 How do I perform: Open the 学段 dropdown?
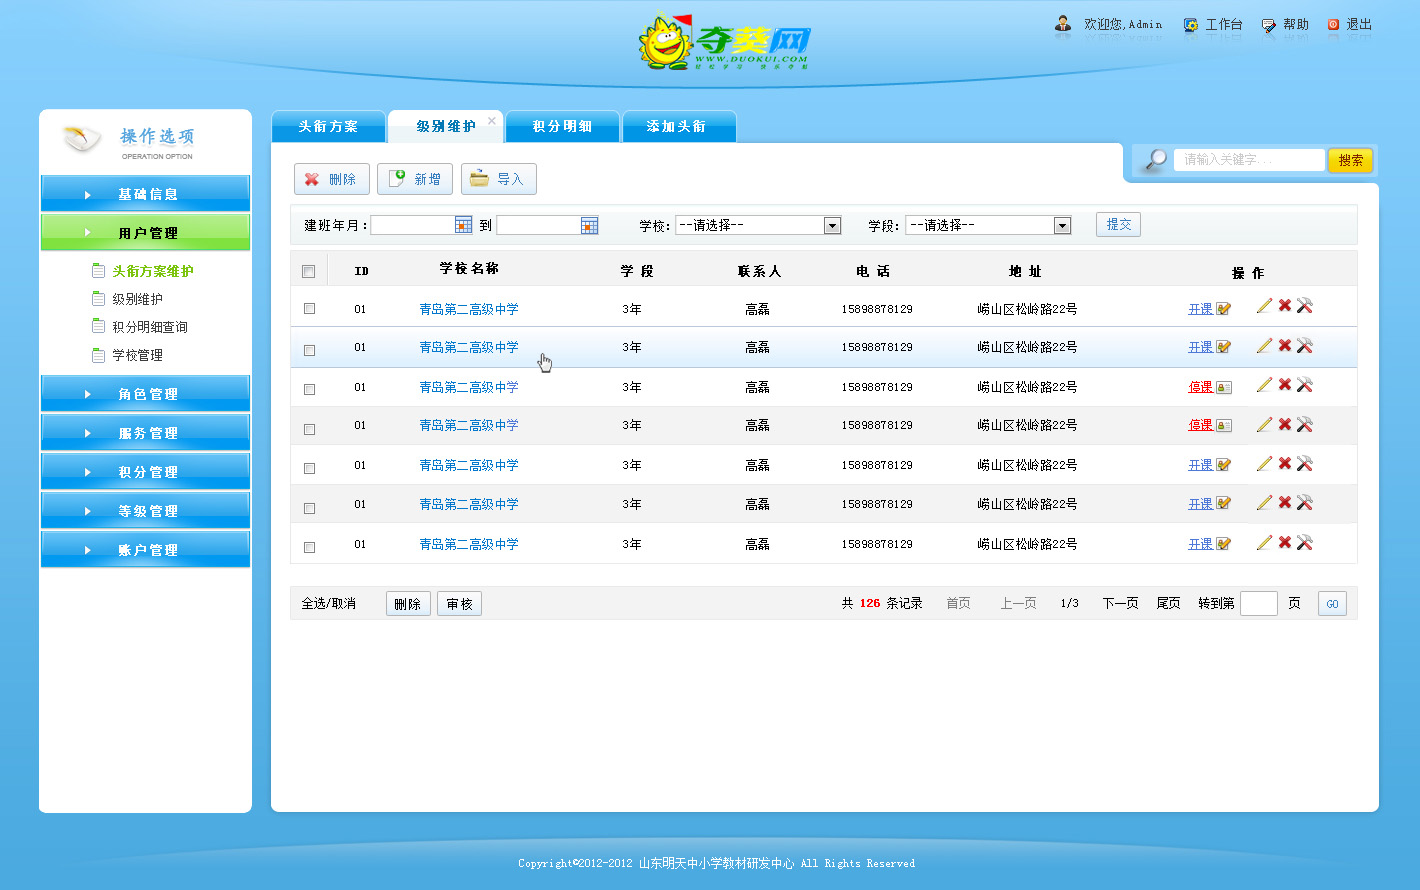tap(988, 225)
